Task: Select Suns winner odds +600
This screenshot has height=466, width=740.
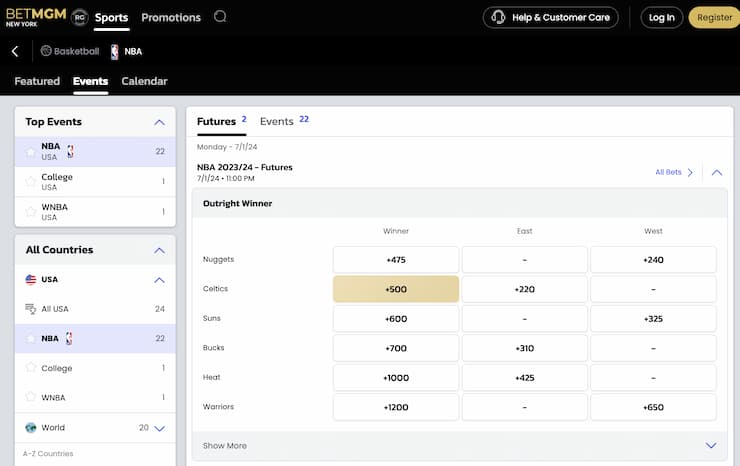Action: (396, 319)
